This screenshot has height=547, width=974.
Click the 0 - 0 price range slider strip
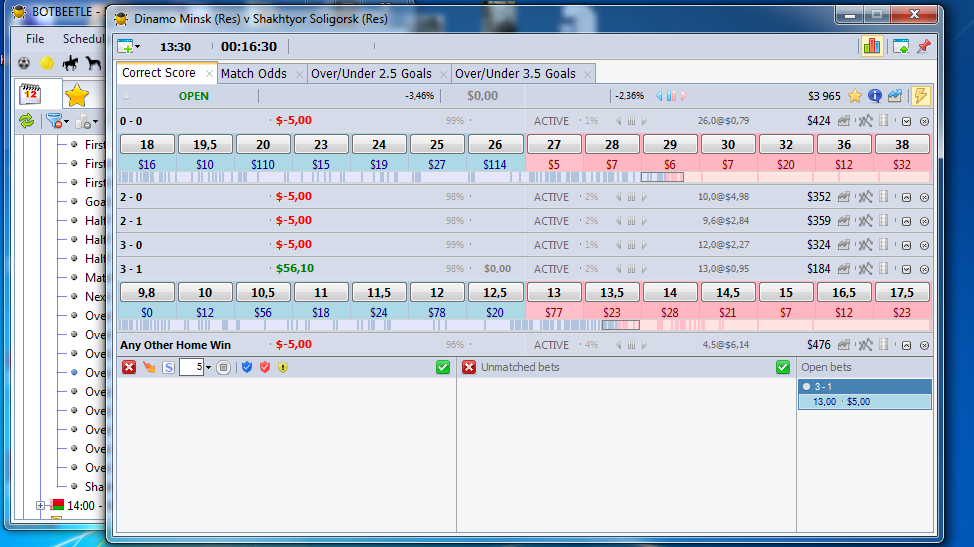[x=525, y=178]
